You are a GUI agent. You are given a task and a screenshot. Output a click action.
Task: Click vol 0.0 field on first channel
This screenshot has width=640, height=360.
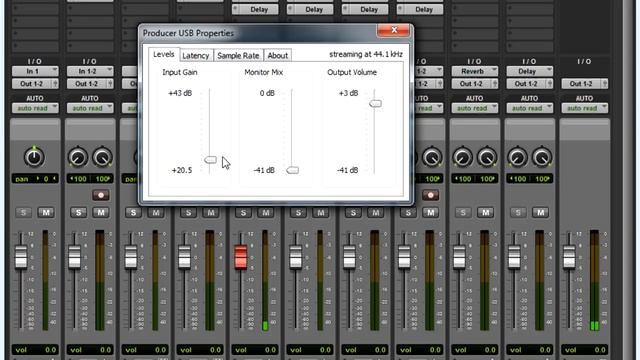point(35,350)
